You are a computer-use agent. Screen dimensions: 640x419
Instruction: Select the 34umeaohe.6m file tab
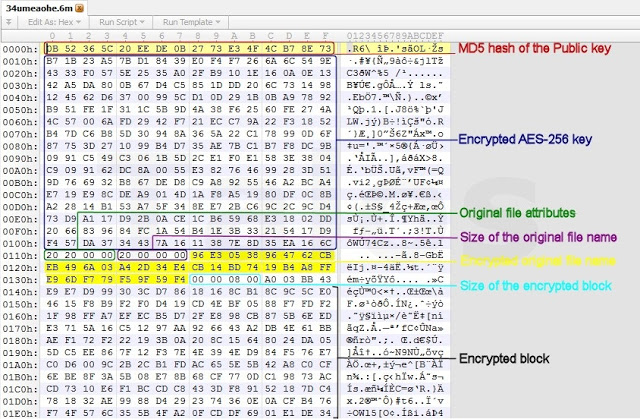point(36,6)
